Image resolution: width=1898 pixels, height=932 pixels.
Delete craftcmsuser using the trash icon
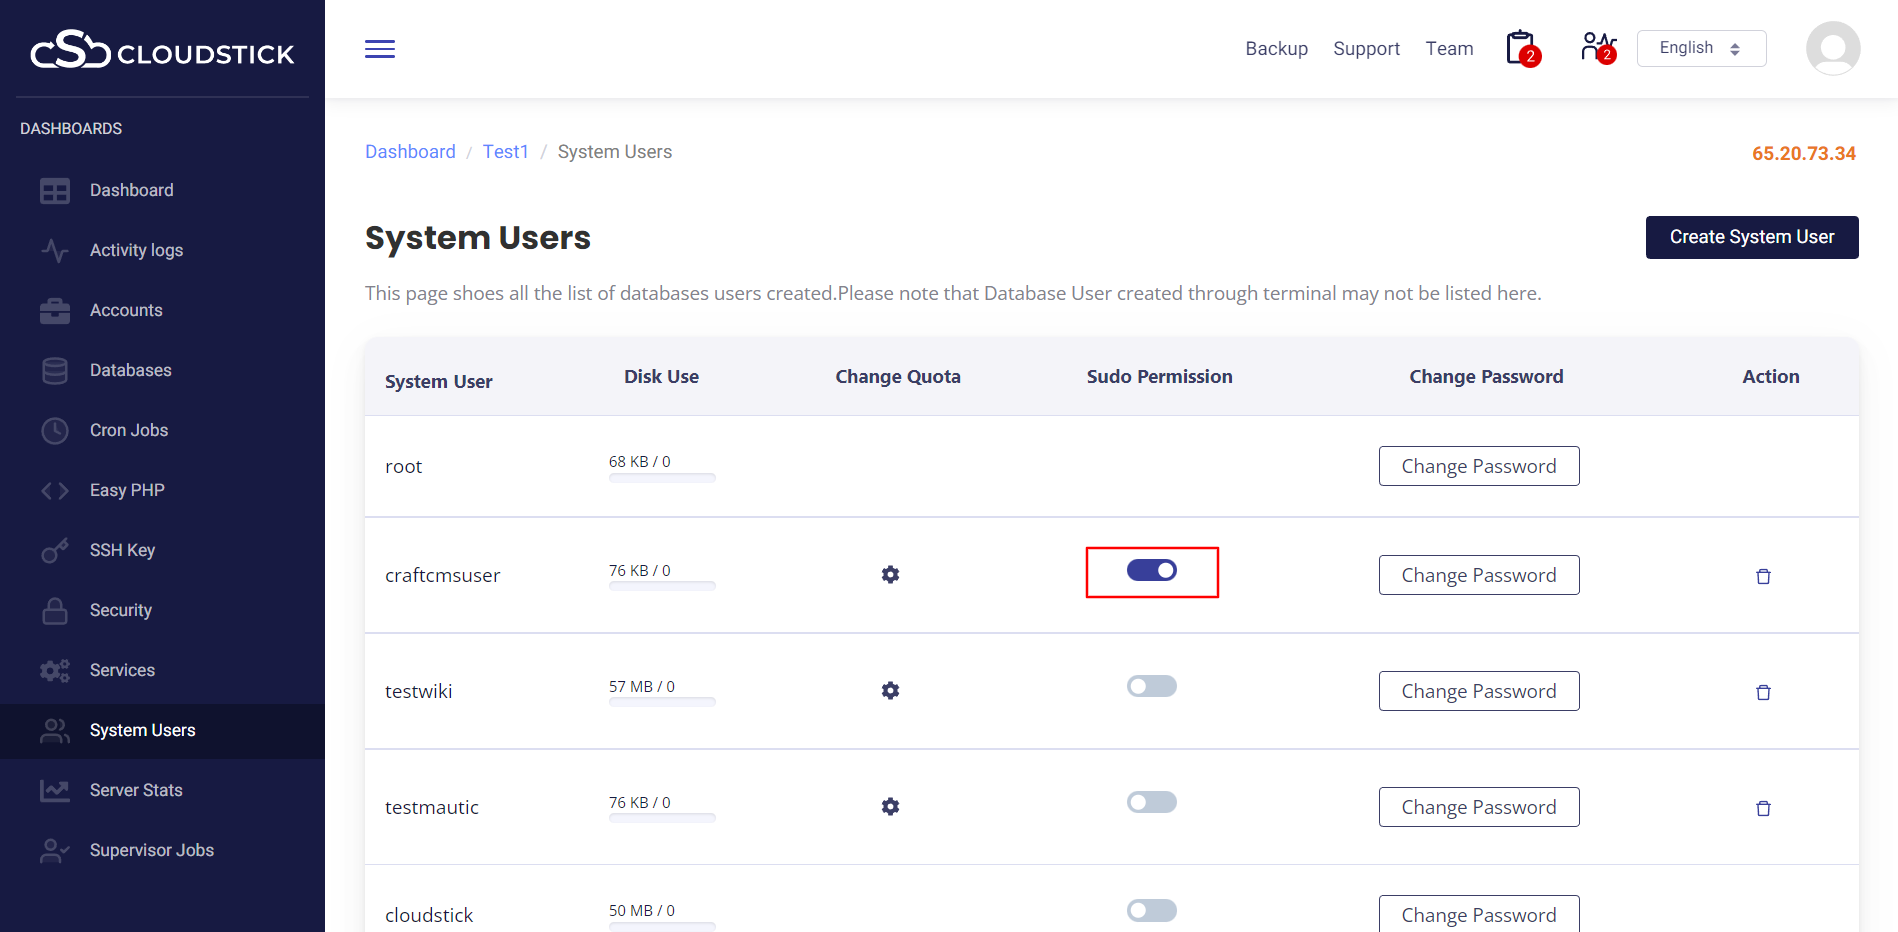tap(1763, 576)
